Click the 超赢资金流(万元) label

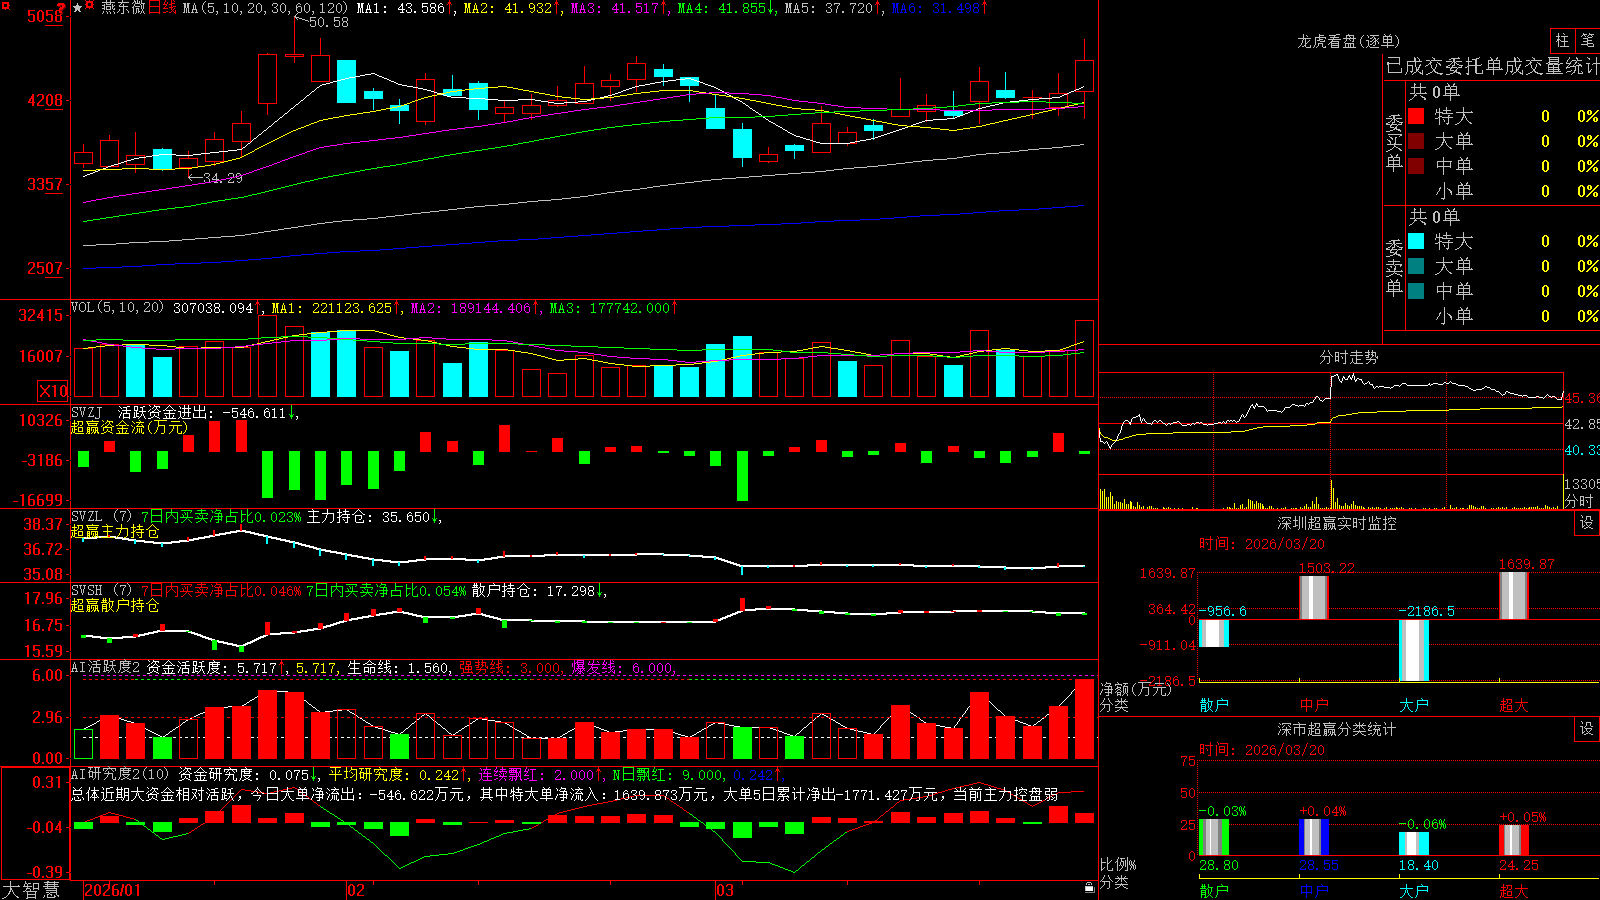[129, 428]
